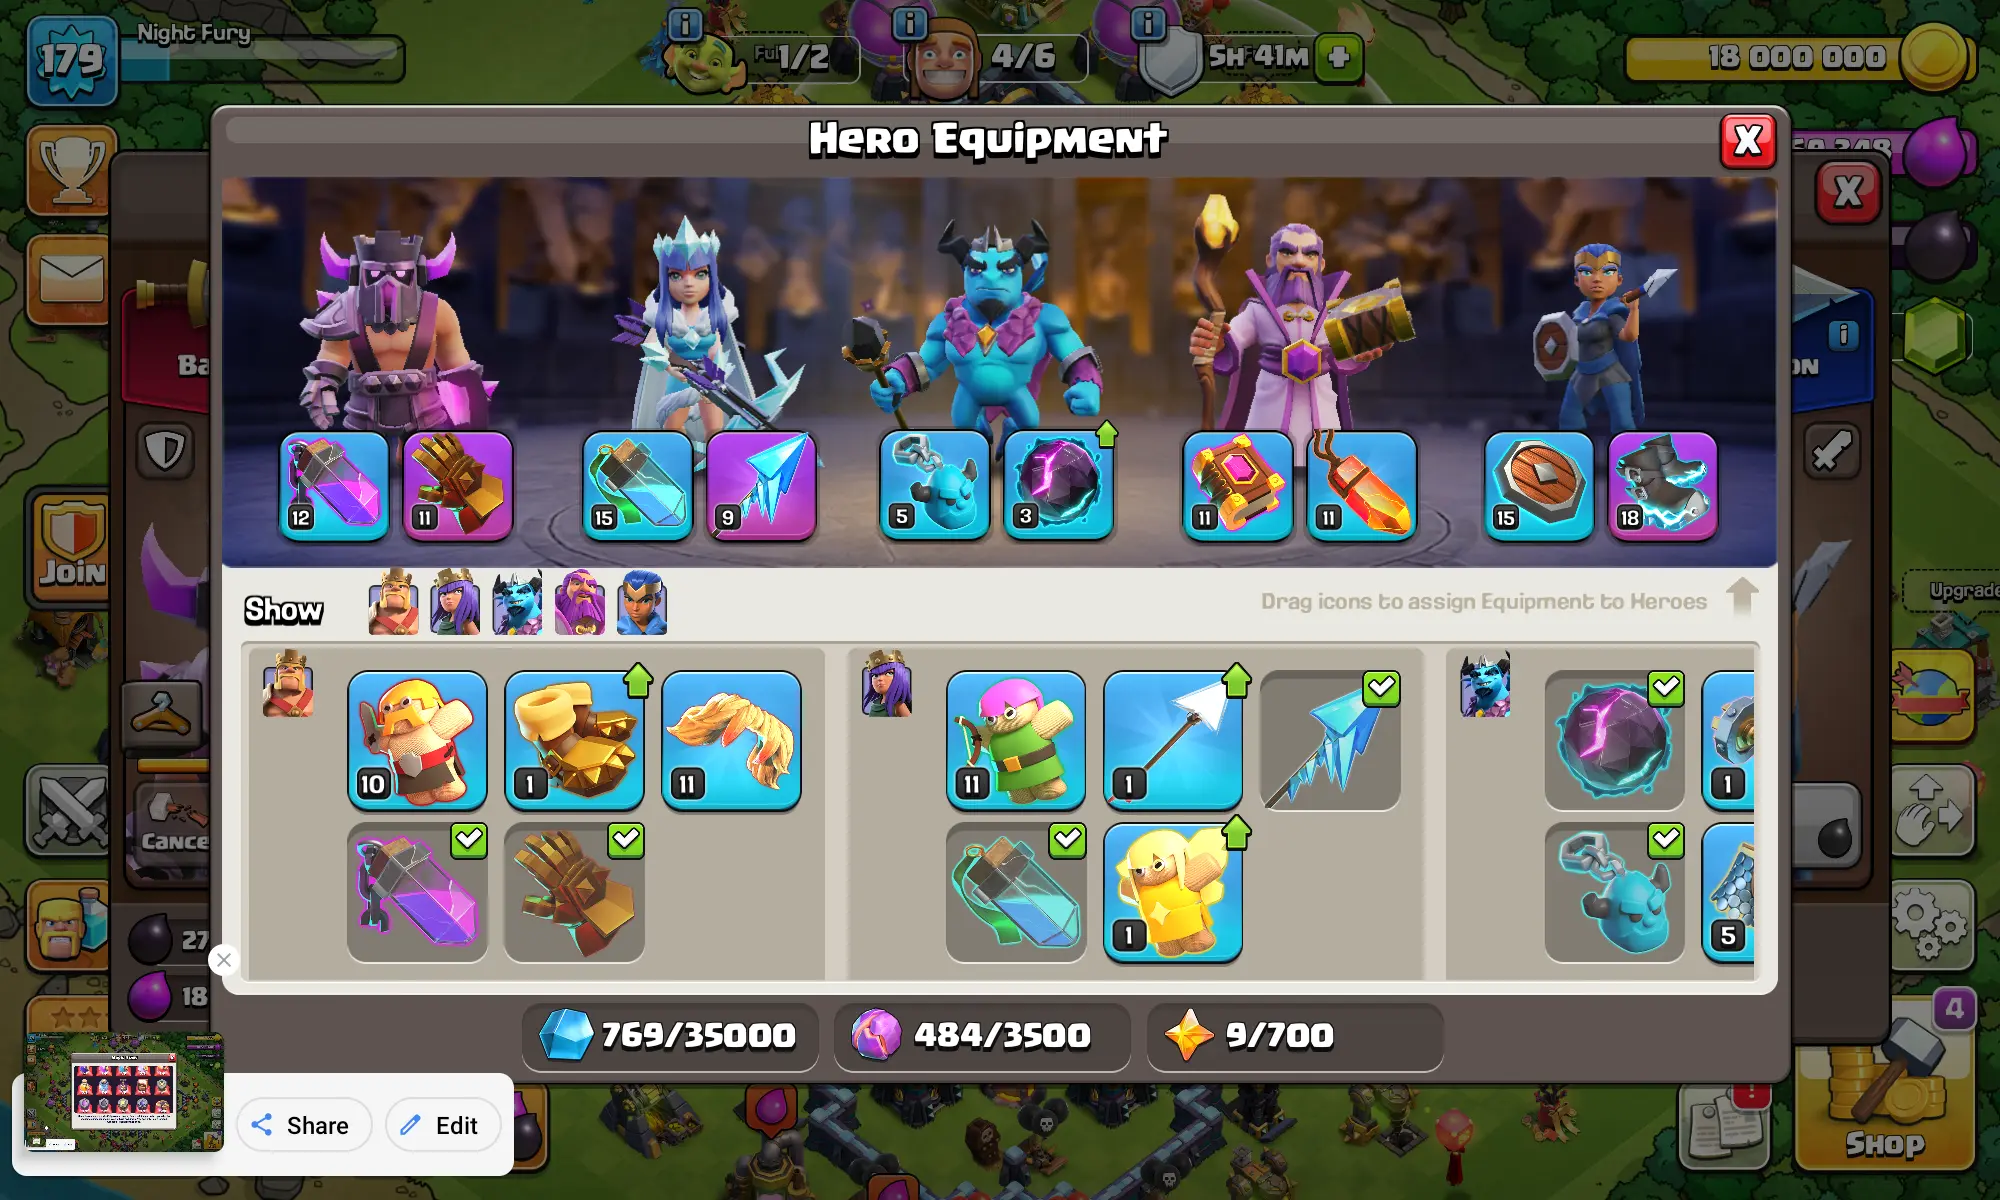Tap the Royal Gem level 15 slot
The image size is (2000, 1200).
click(x=1538, y=486)
